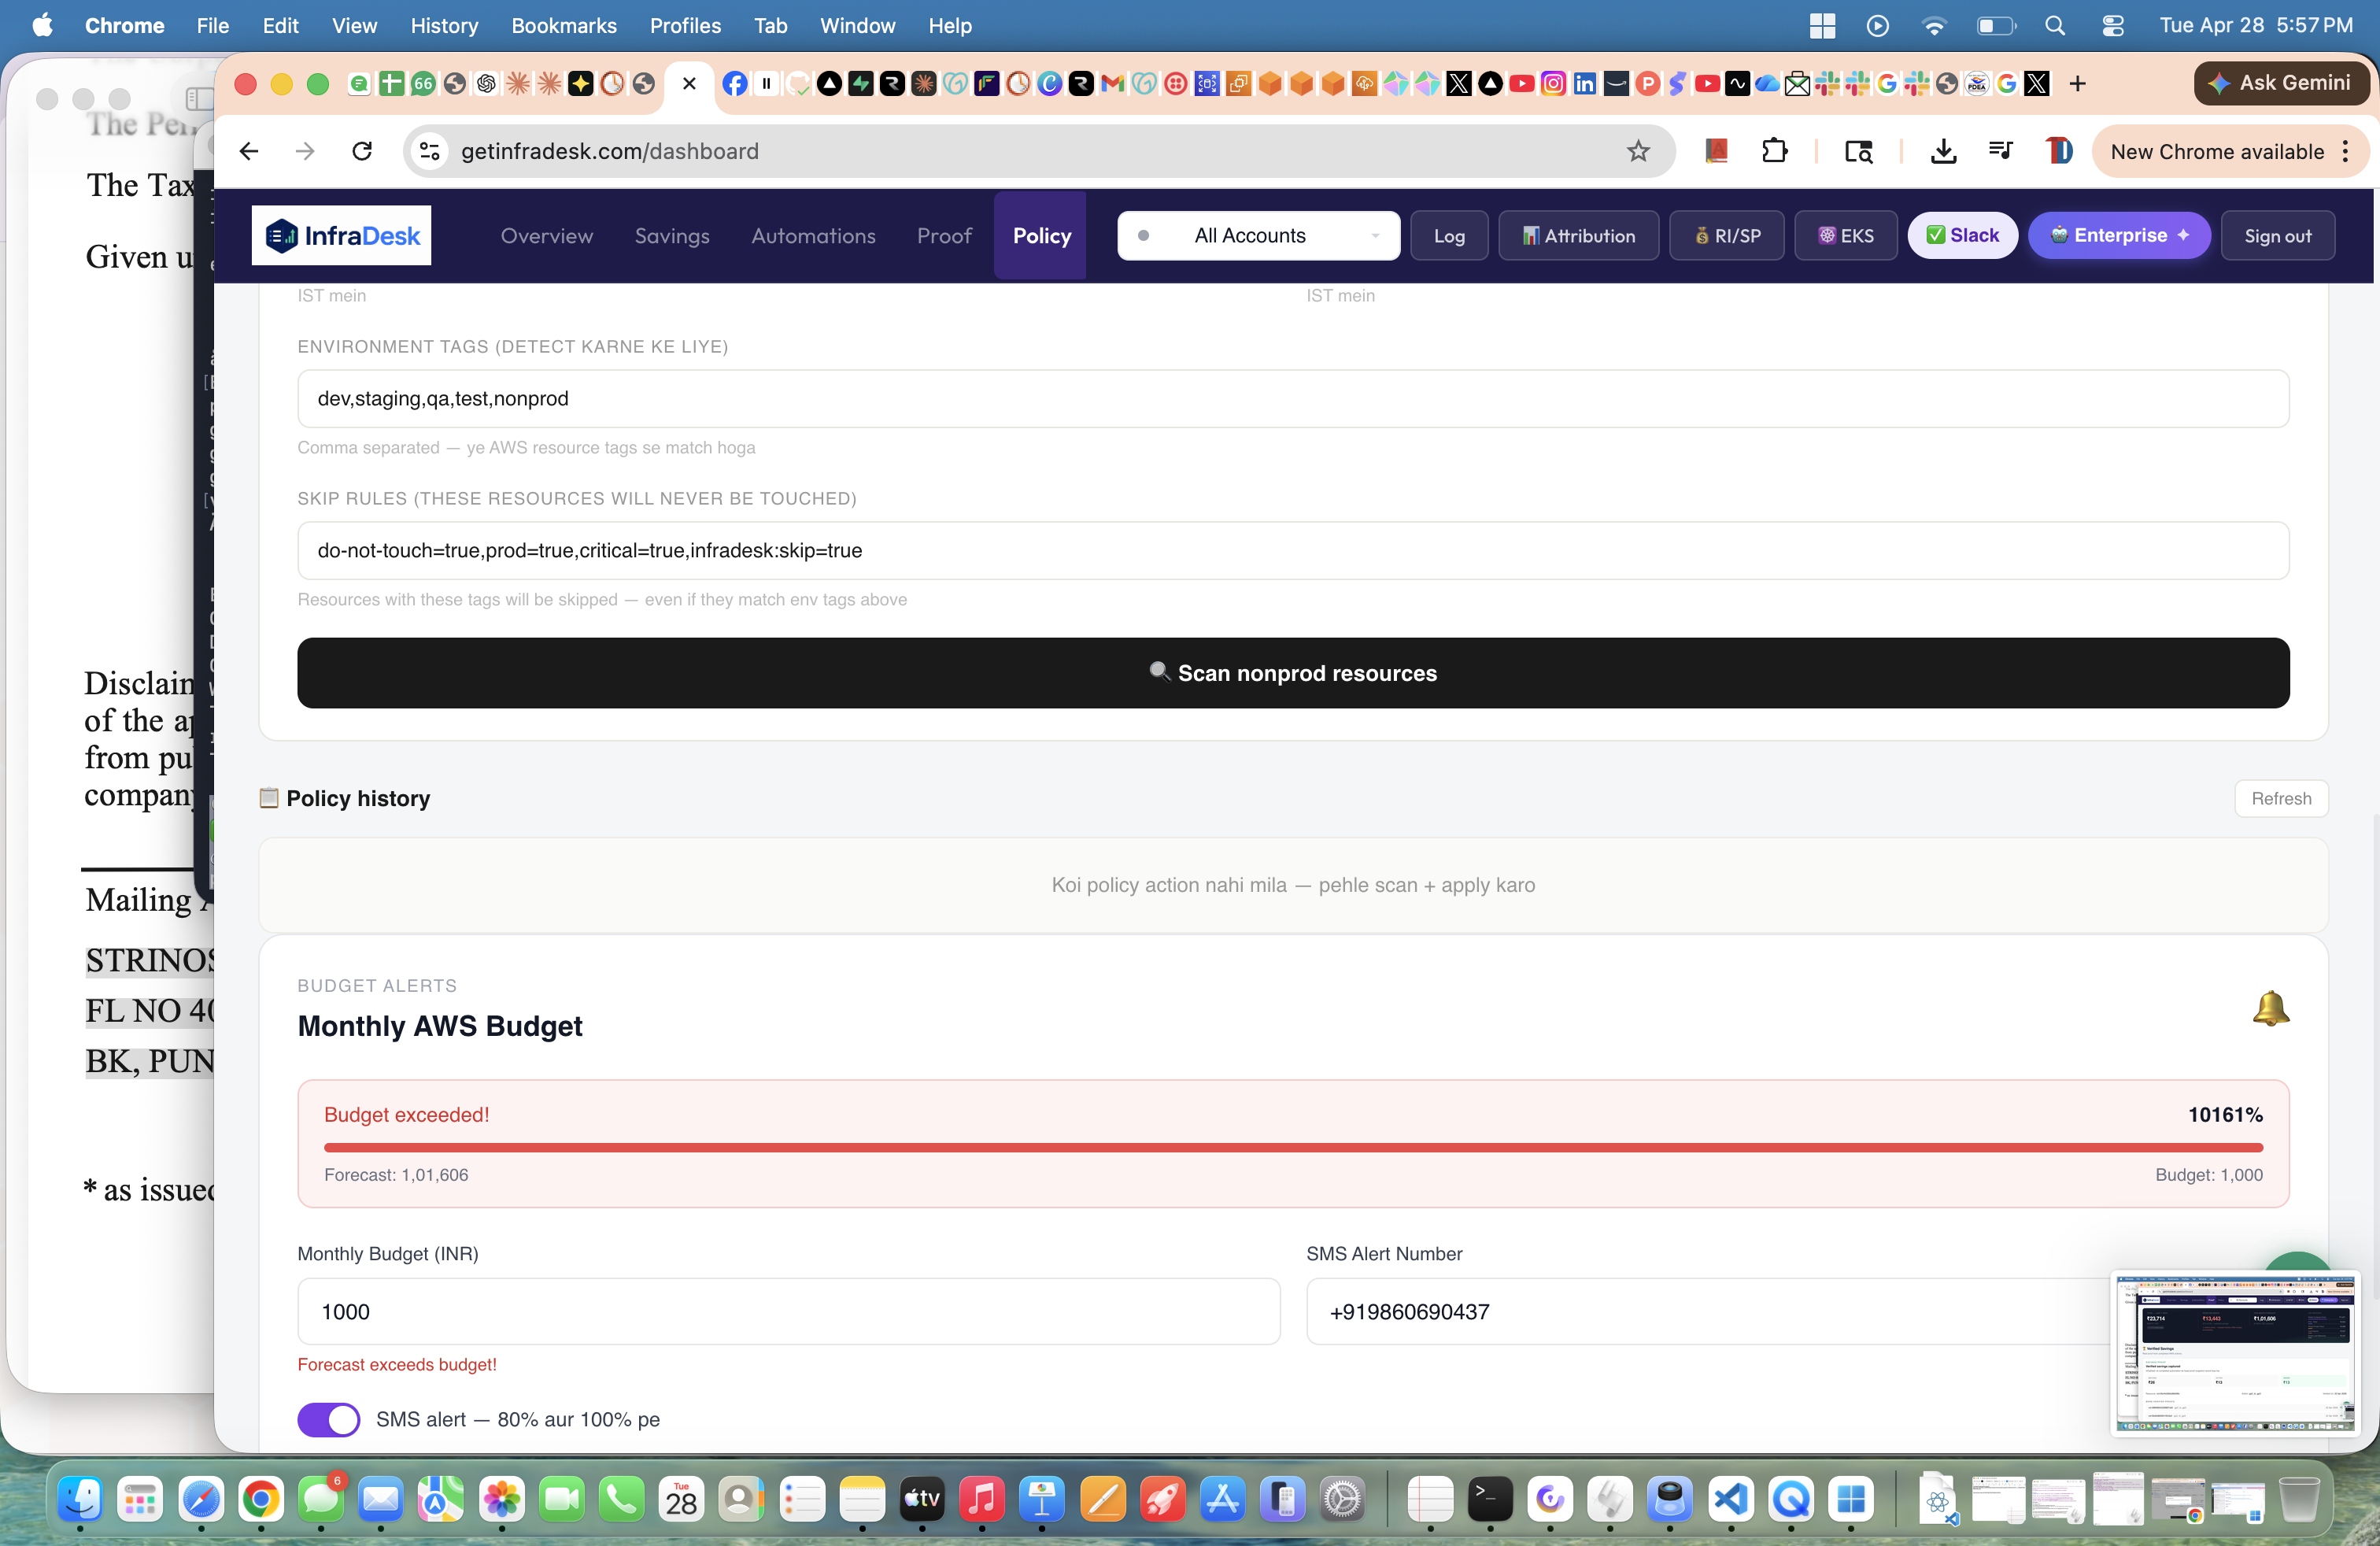Open Visual Studio Code from the Dock
Image resolution: width=2380 pixels, height=1546 pixels.
[1731, 1499]
